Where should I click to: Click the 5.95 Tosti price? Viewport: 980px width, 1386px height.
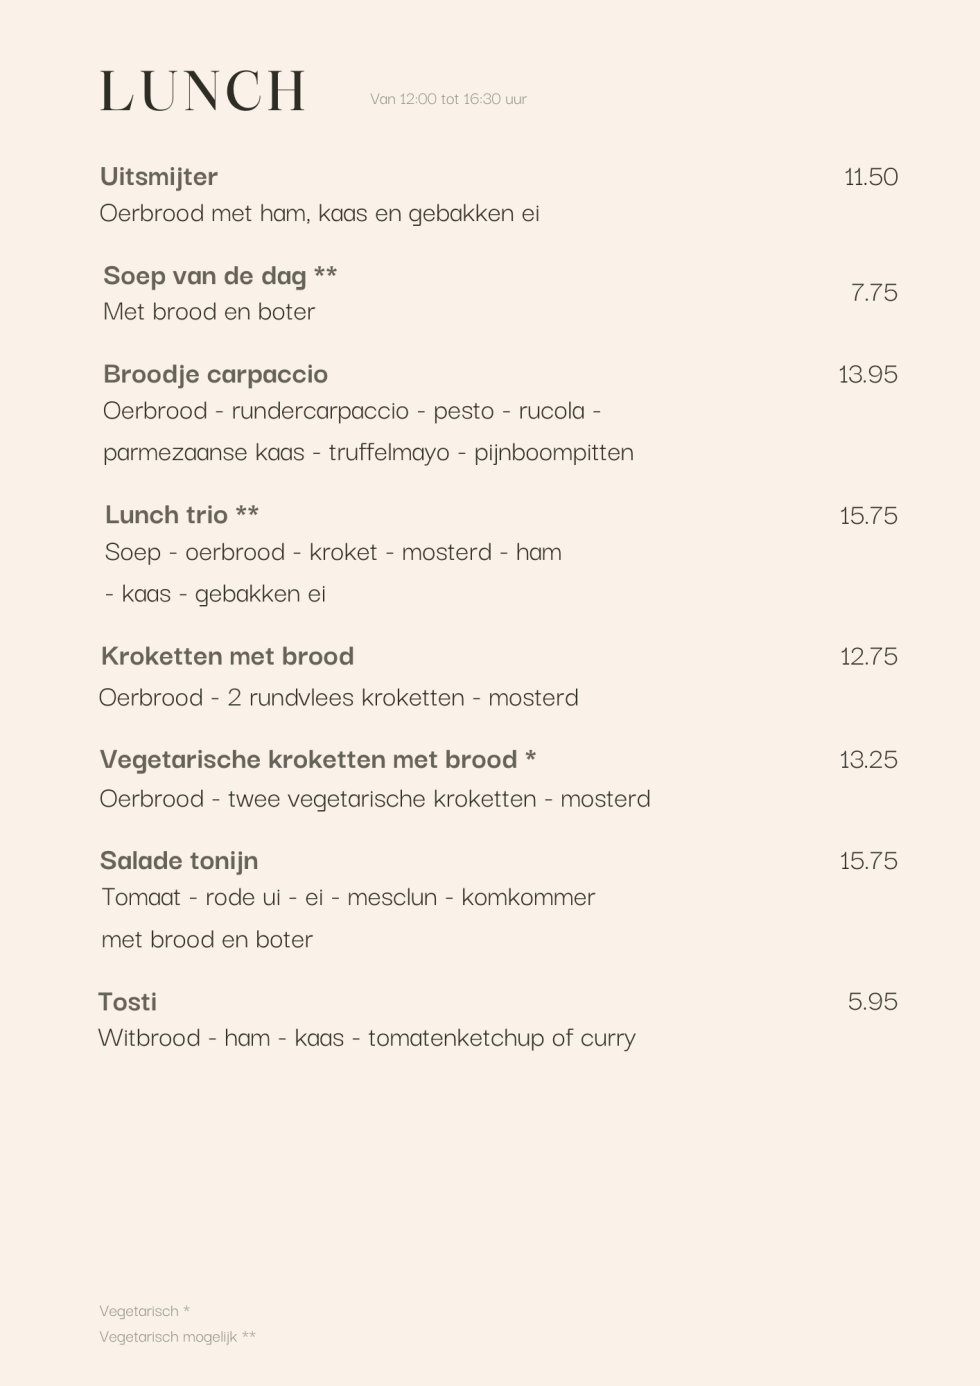872,1002
